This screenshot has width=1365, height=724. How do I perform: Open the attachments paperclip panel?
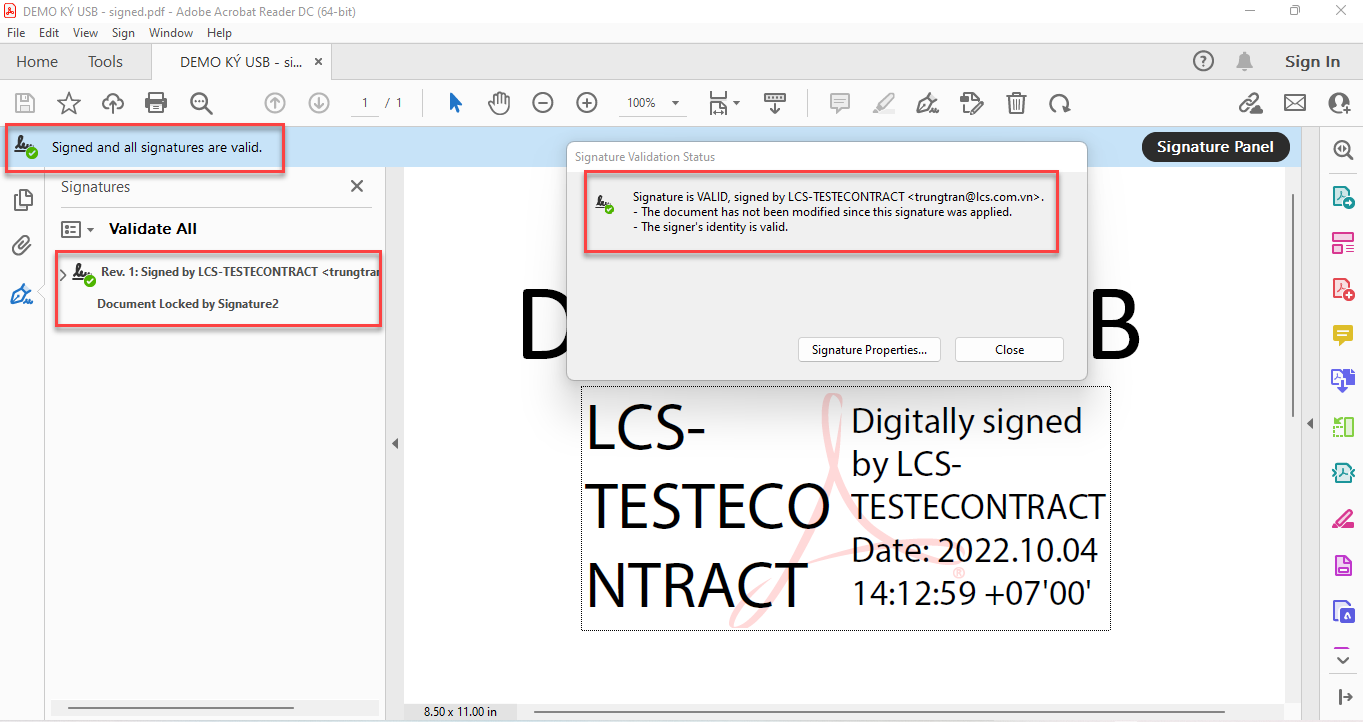pyautogui.click(x=22, y=246)
